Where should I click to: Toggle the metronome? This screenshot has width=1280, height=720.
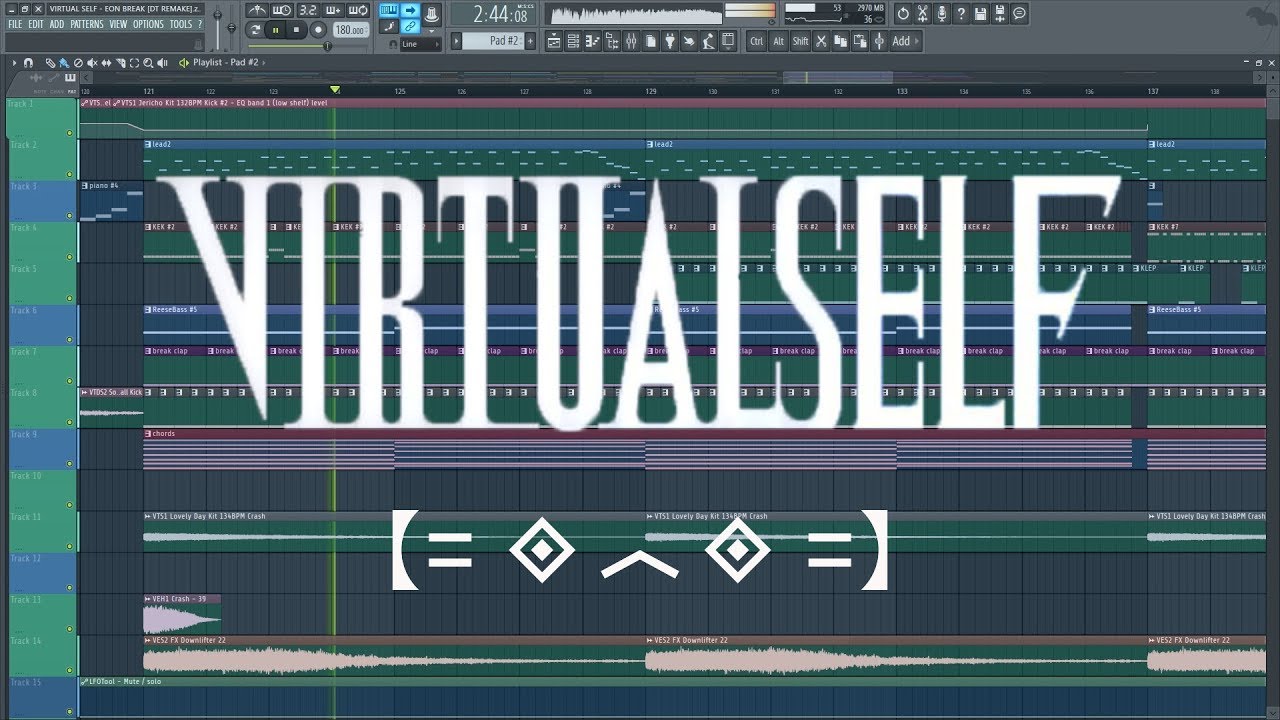257,10
